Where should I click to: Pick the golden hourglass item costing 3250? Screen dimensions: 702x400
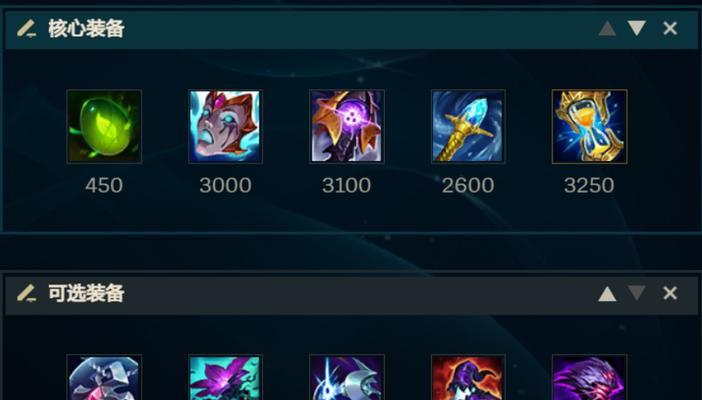pos(589,126)
